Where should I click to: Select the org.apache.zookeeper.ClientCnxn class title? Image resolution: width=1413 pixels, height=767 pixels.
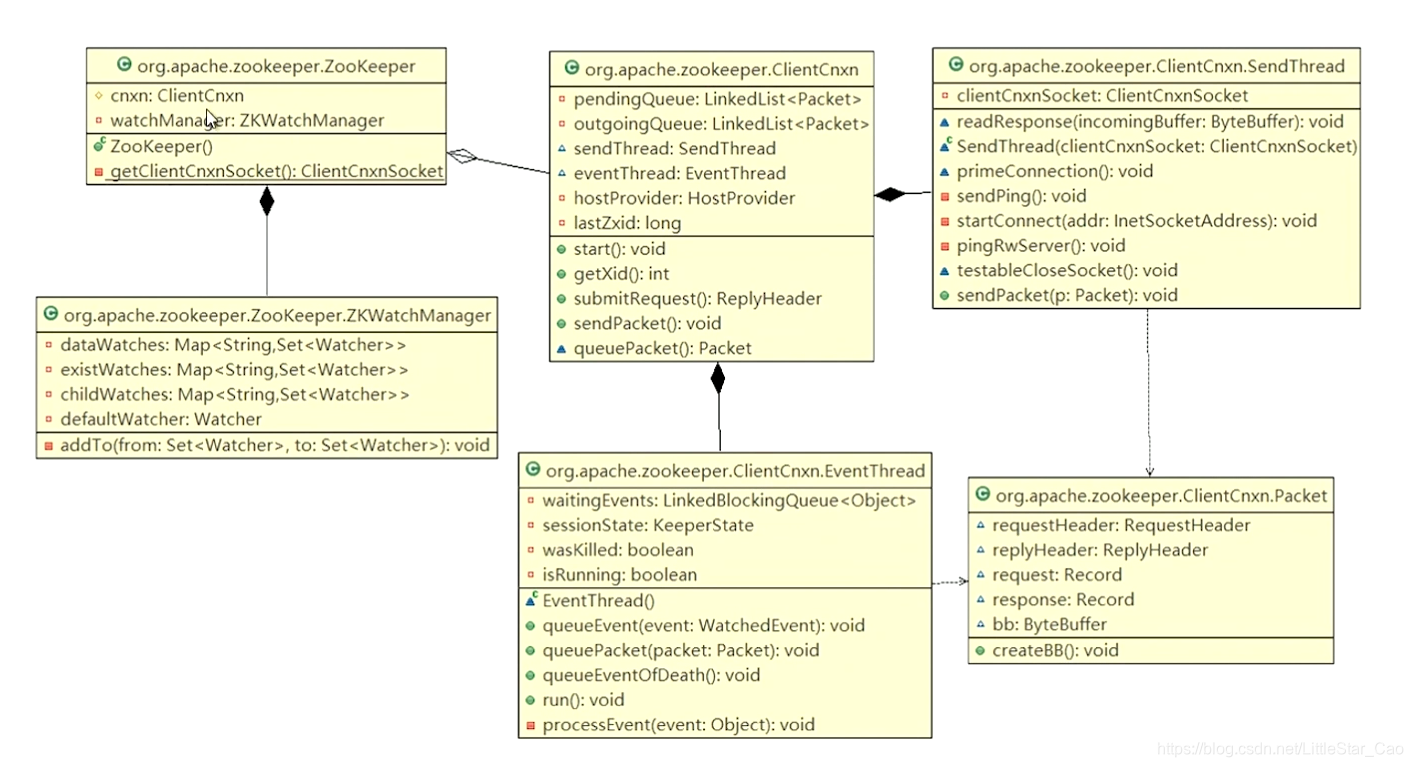[721, 69]
